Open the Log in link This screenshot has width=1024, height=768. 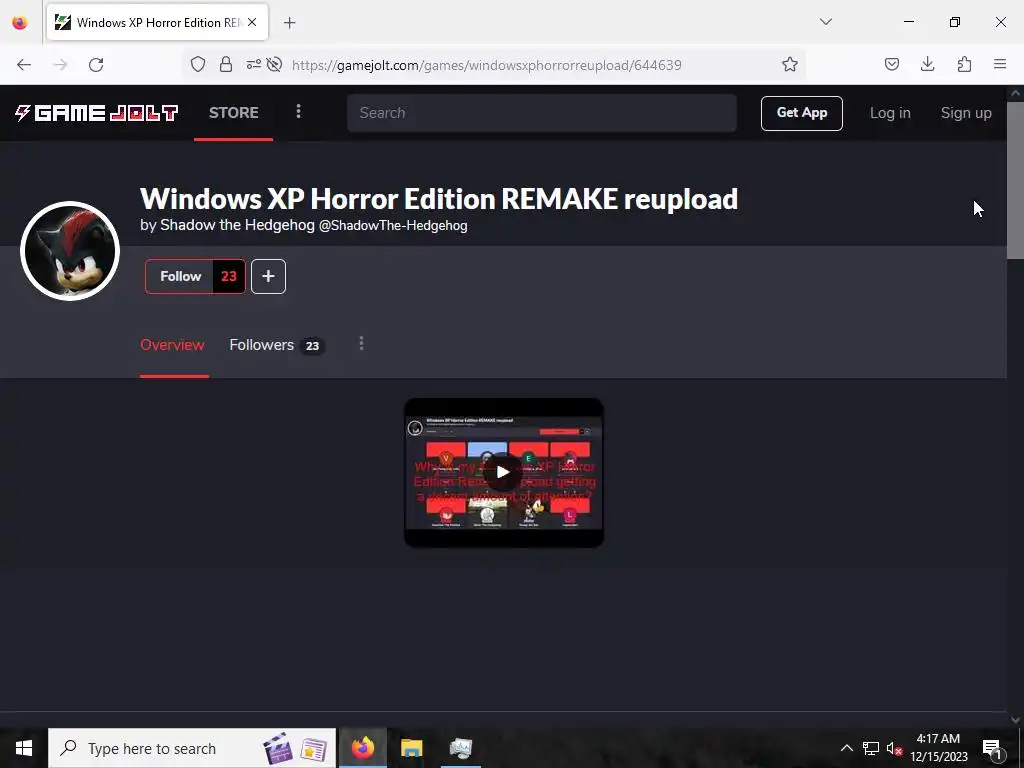(889, 113)
